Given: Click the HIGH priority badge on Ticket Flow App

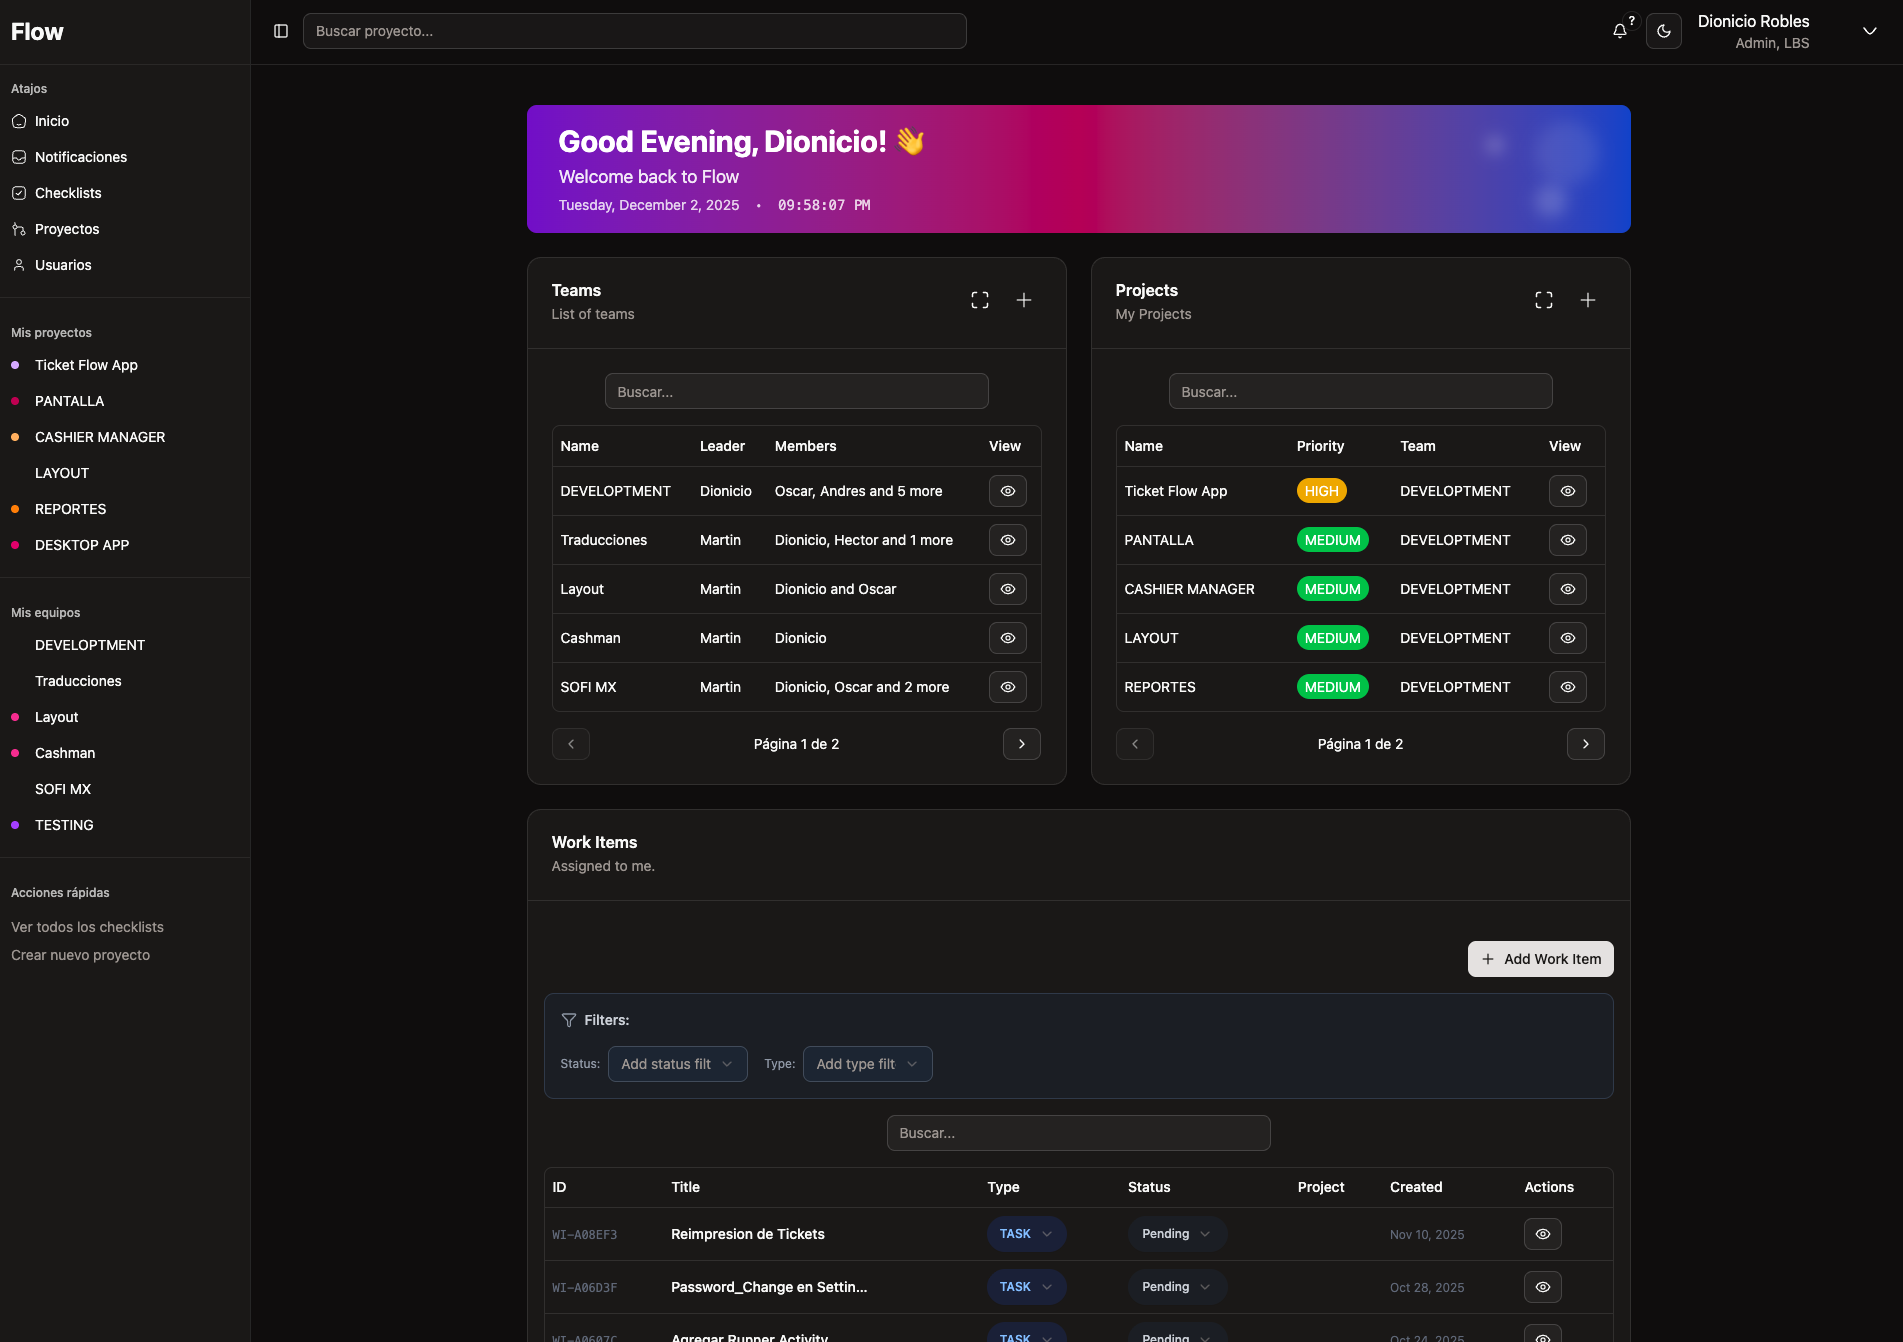Looking at the screenshot, I should point(1322,491).
